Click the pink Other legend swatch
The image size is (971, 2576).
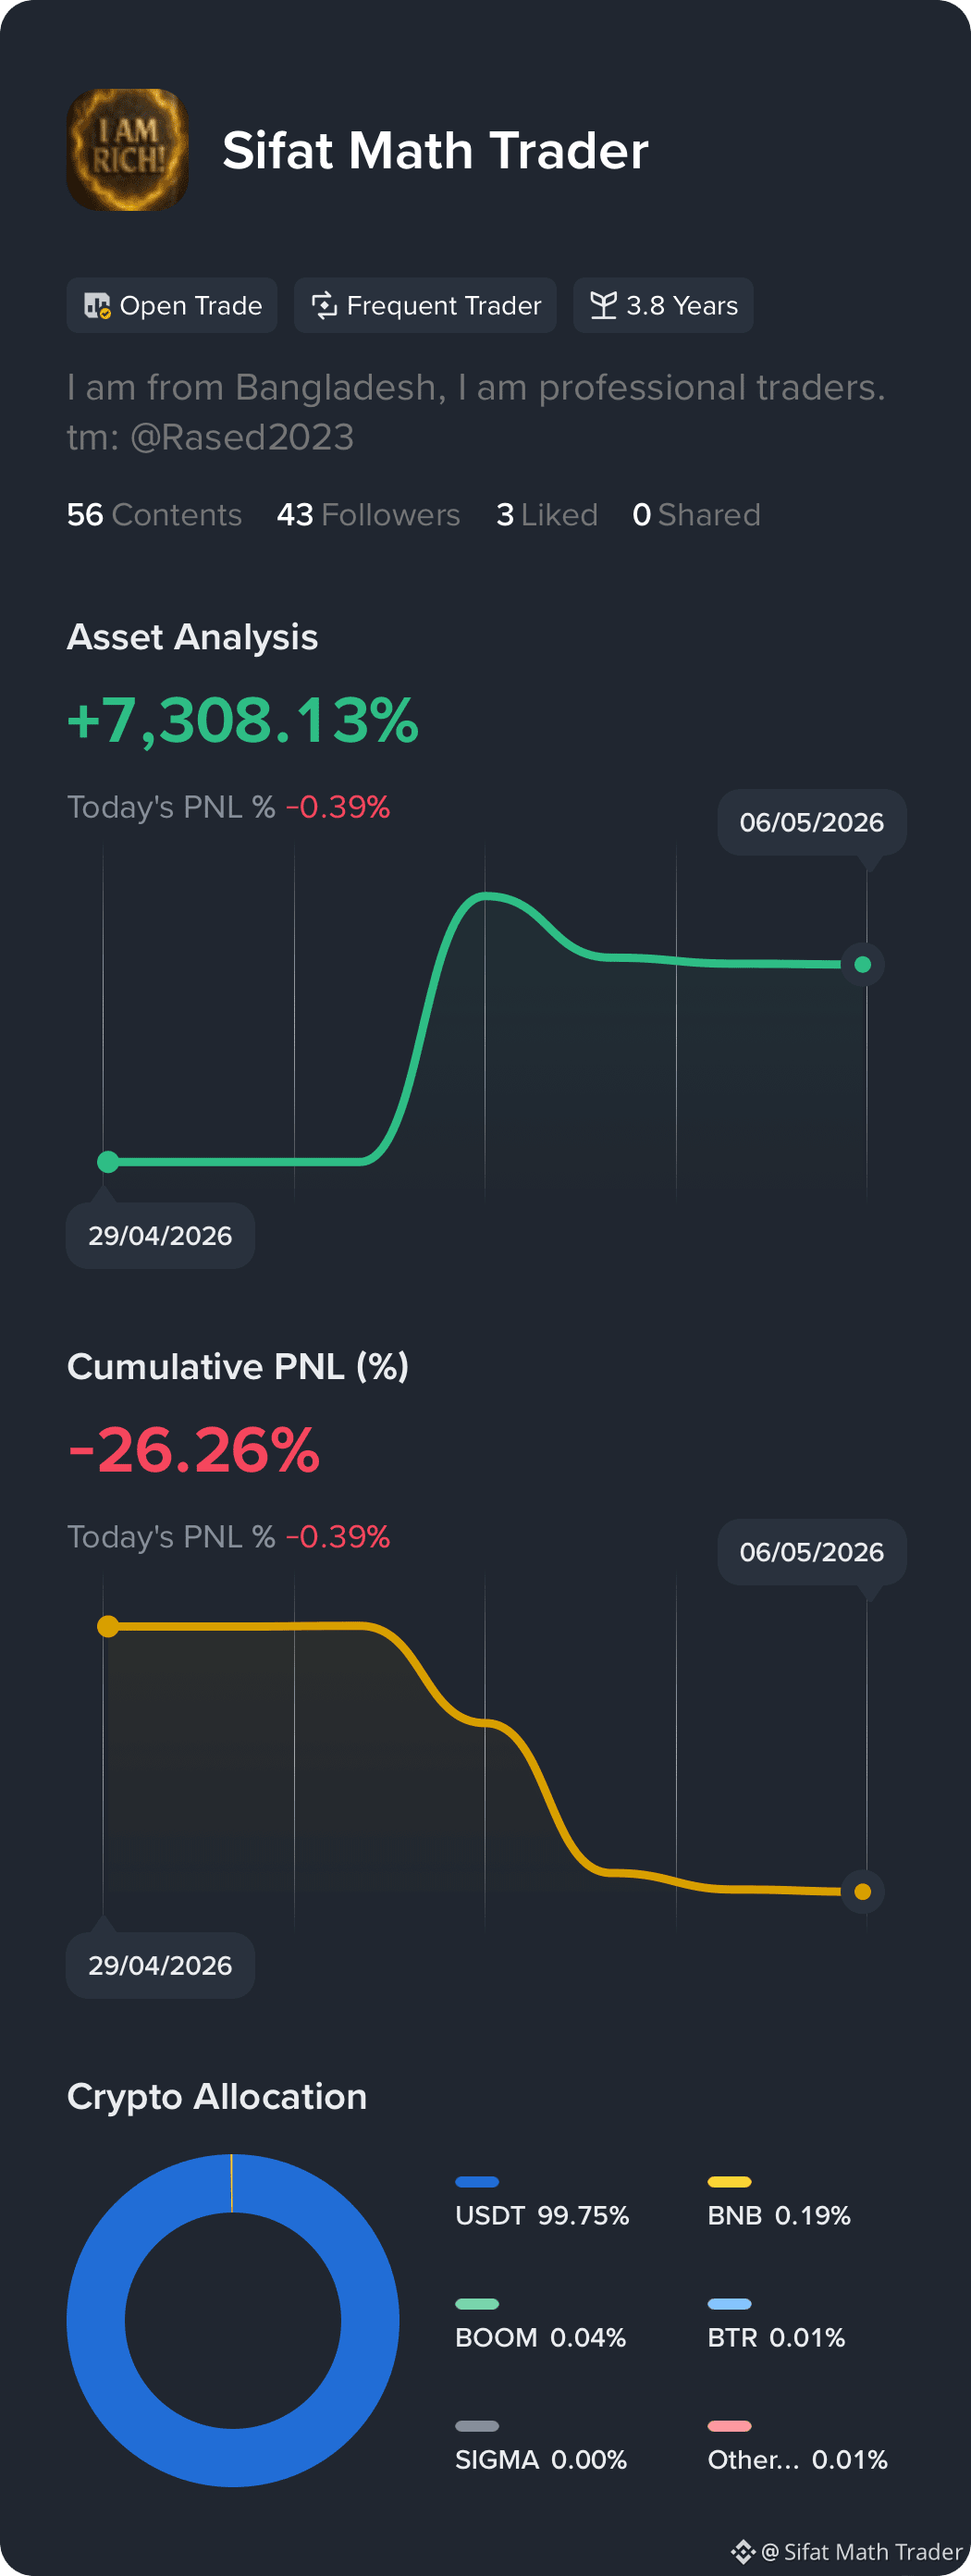tap(729, 2426)
